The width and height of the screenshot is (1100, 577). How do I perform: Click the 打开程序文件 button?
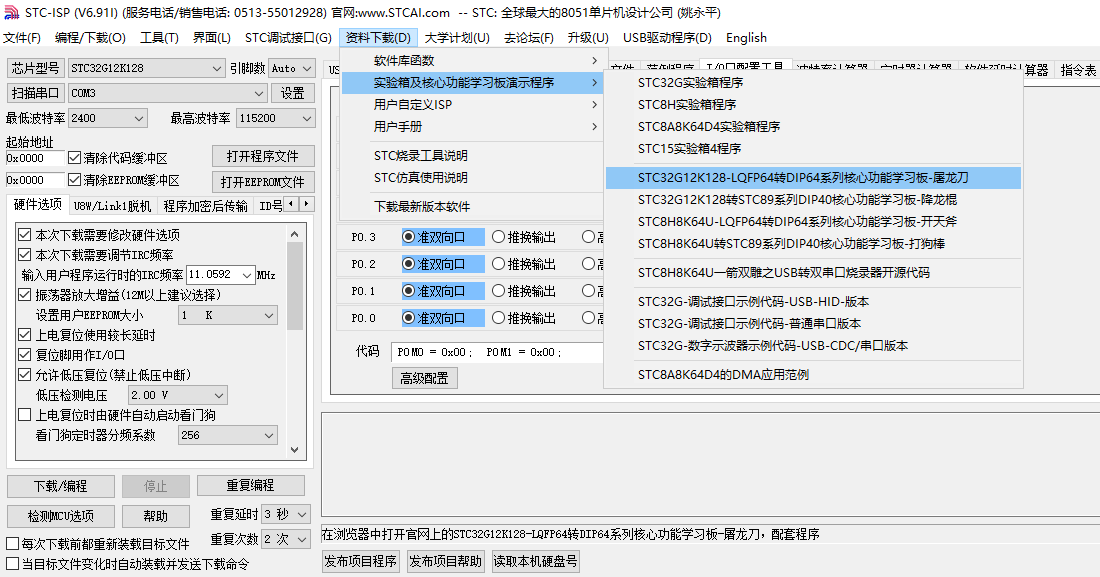[x=262, y=157]
